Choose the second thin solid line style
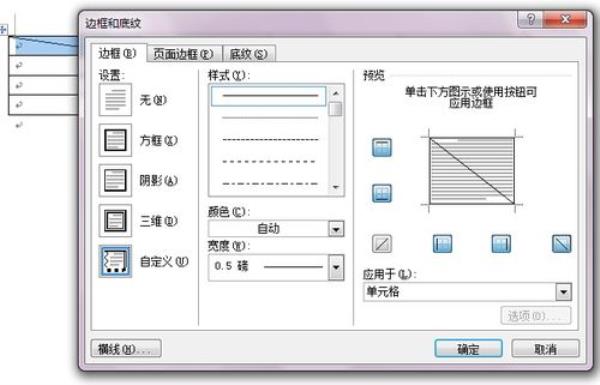600x385 pixels. pos(270,117)
